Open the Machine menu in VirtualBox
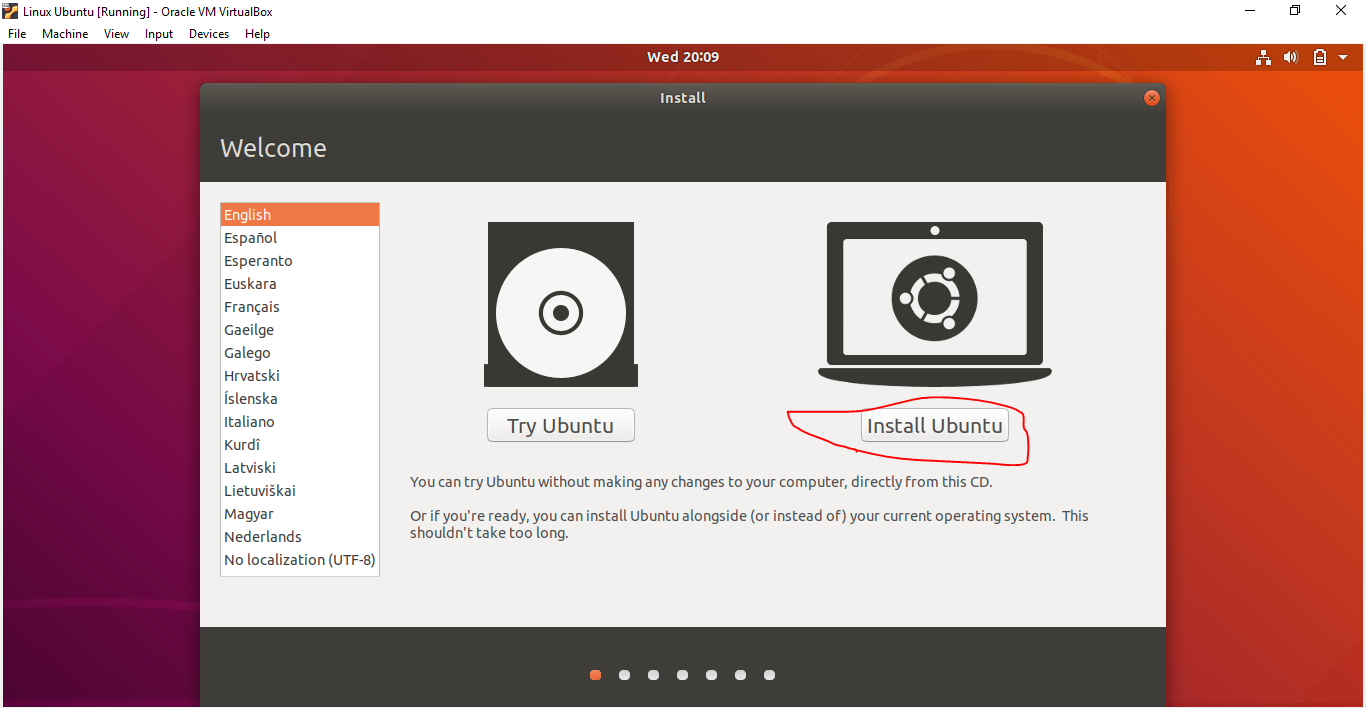The width and height of the screenshot is (1366, 708). pyautogui.click(x=65, y=34)
